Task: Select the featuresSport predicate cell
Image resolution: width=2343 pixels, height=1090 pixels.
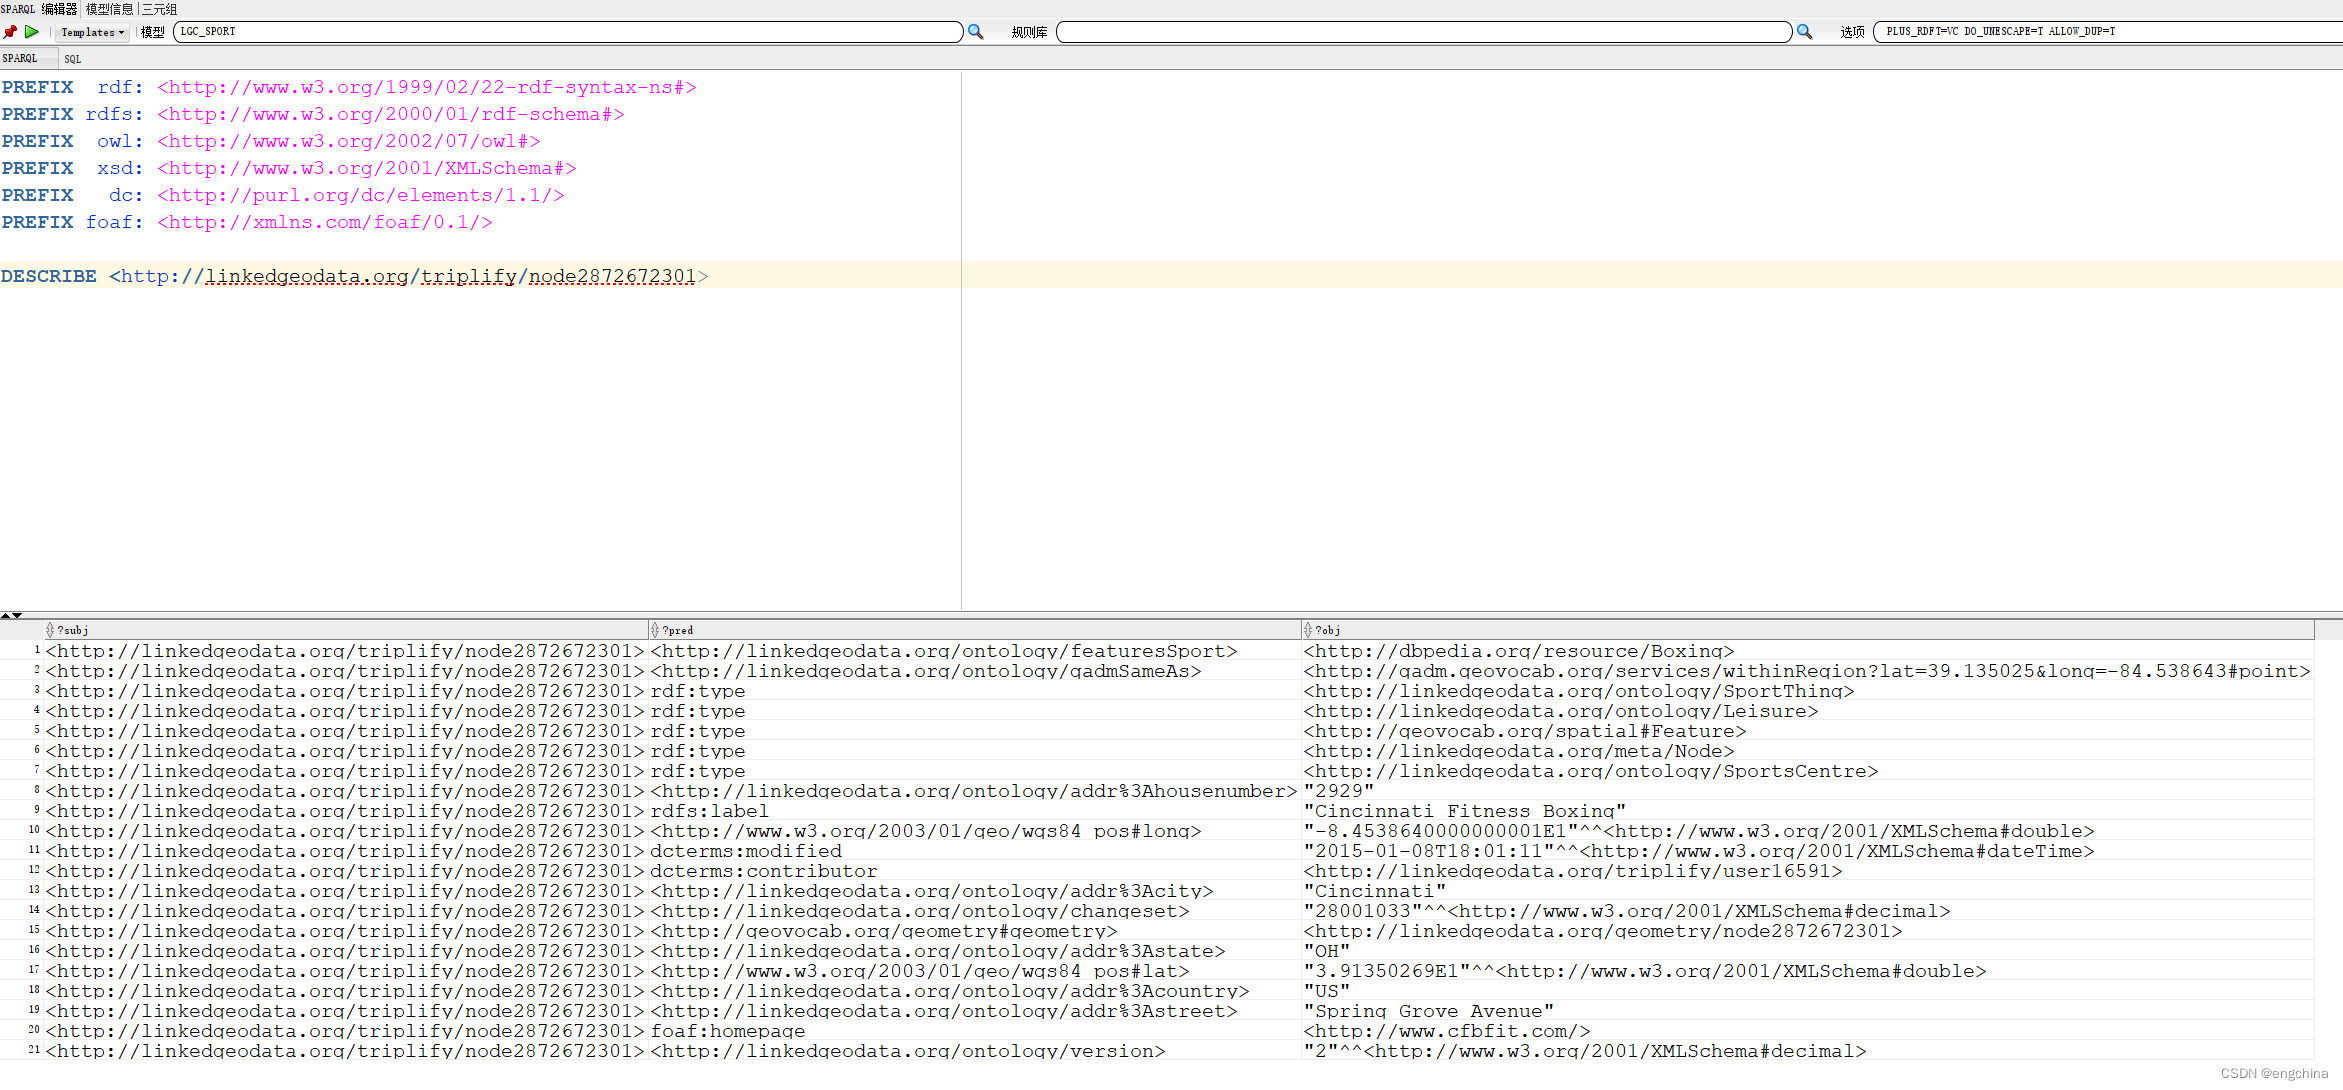Action: [974, 651]
